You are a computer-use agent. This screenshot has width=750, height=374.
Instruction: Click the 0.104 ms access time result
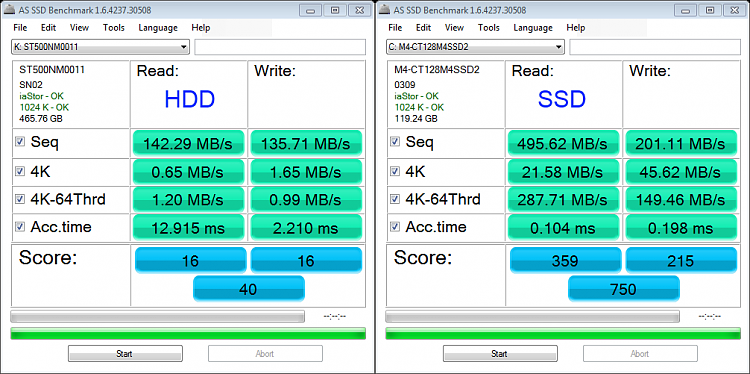coord(563,228)
